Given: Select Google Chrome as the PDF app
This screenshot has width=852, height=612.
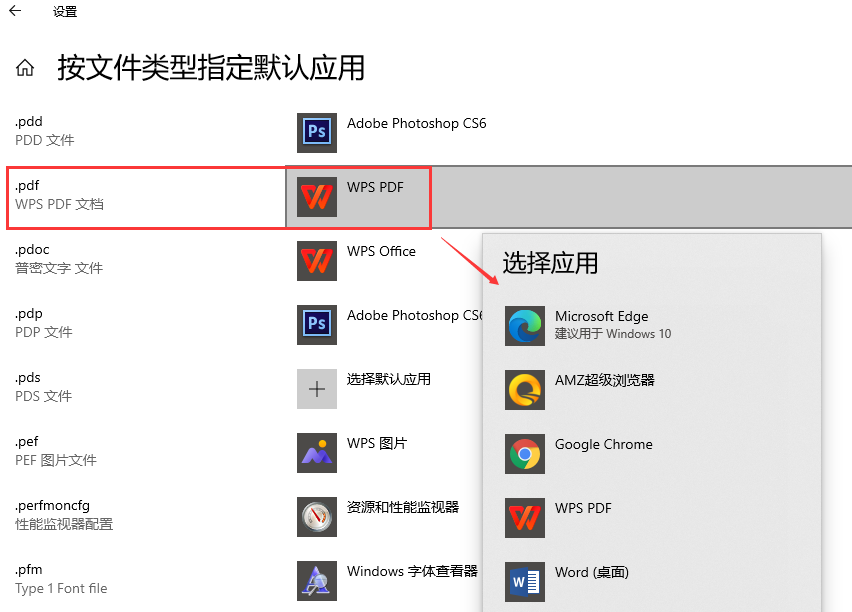Looking at the screenshot, I should 652,454.
